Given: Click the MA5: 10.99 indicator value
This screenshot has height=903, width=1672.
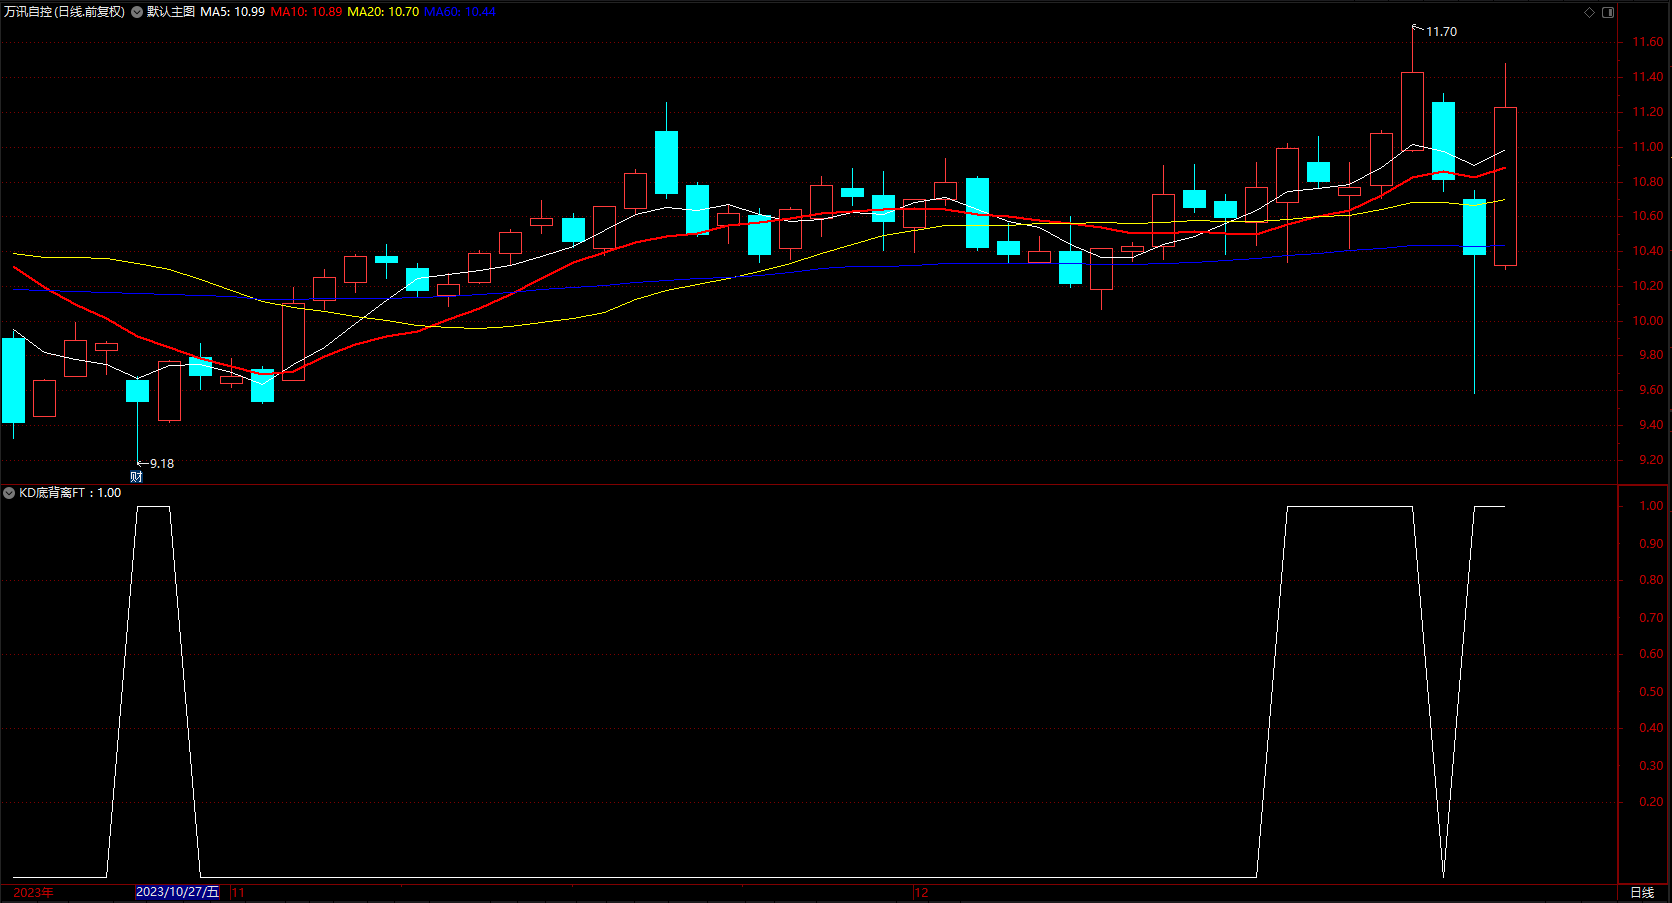Looking at the screenshot, I should coord(233,12).
